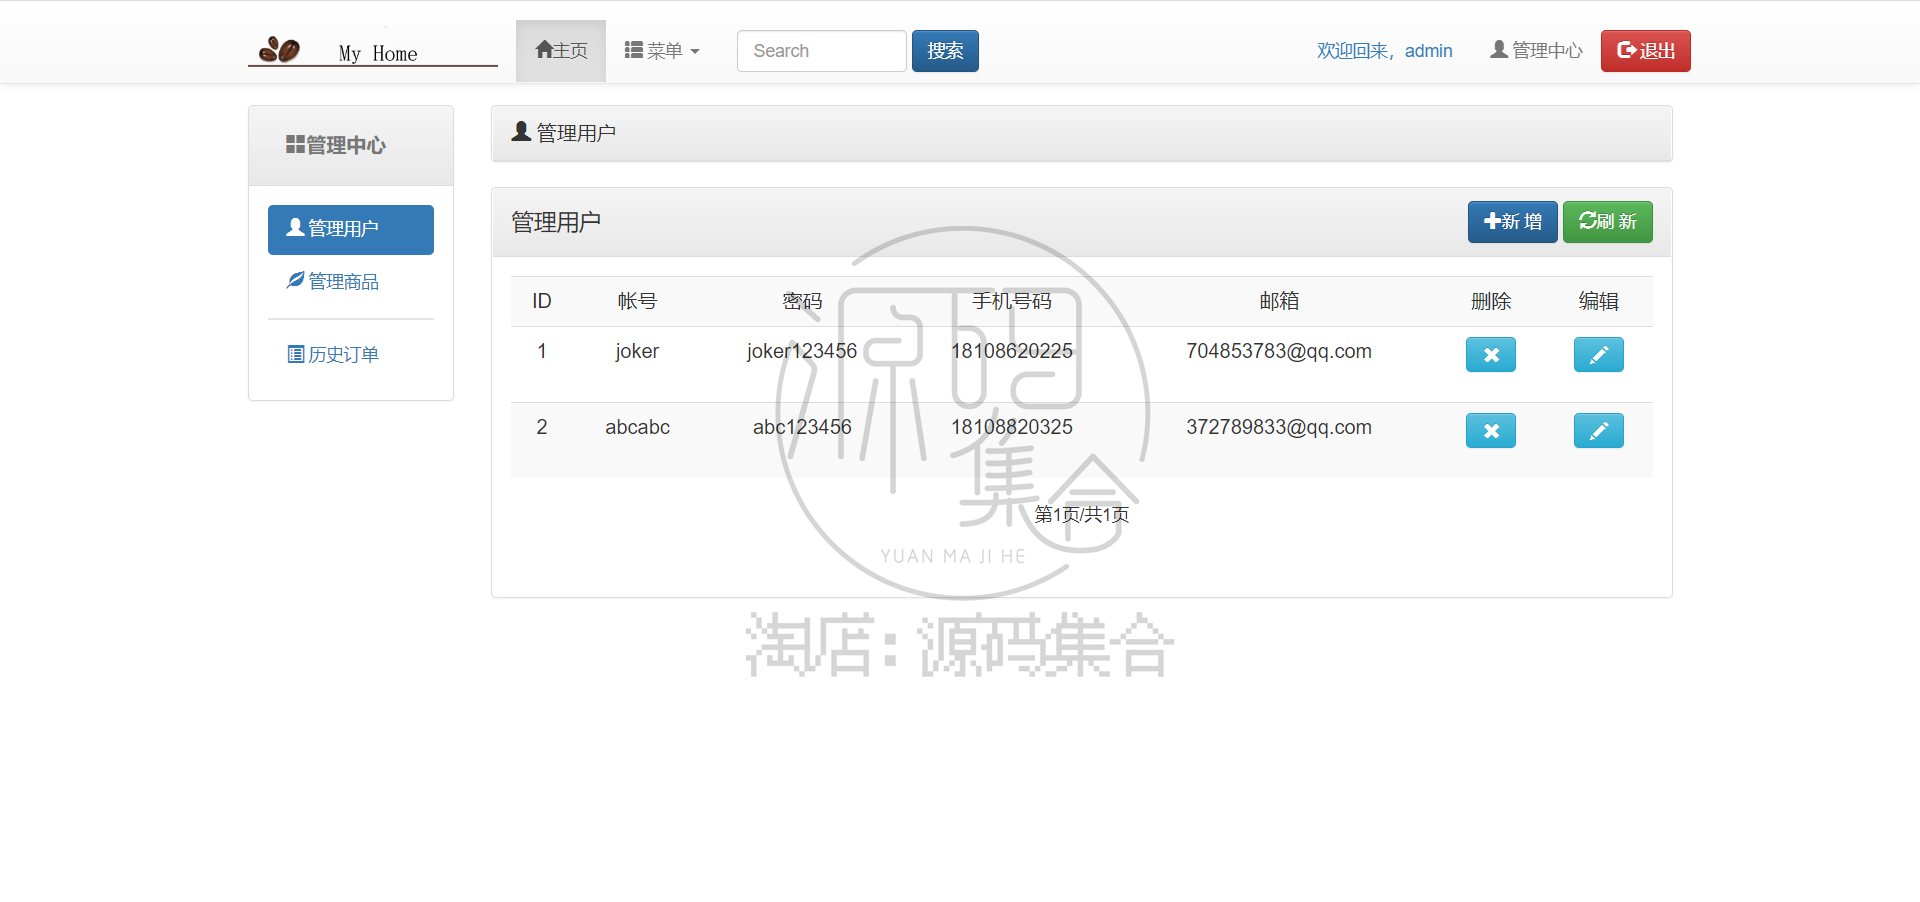Viewport: 1920px width, 902px height.
Task: Click the 密码 column header
Action: pos(802,301)
